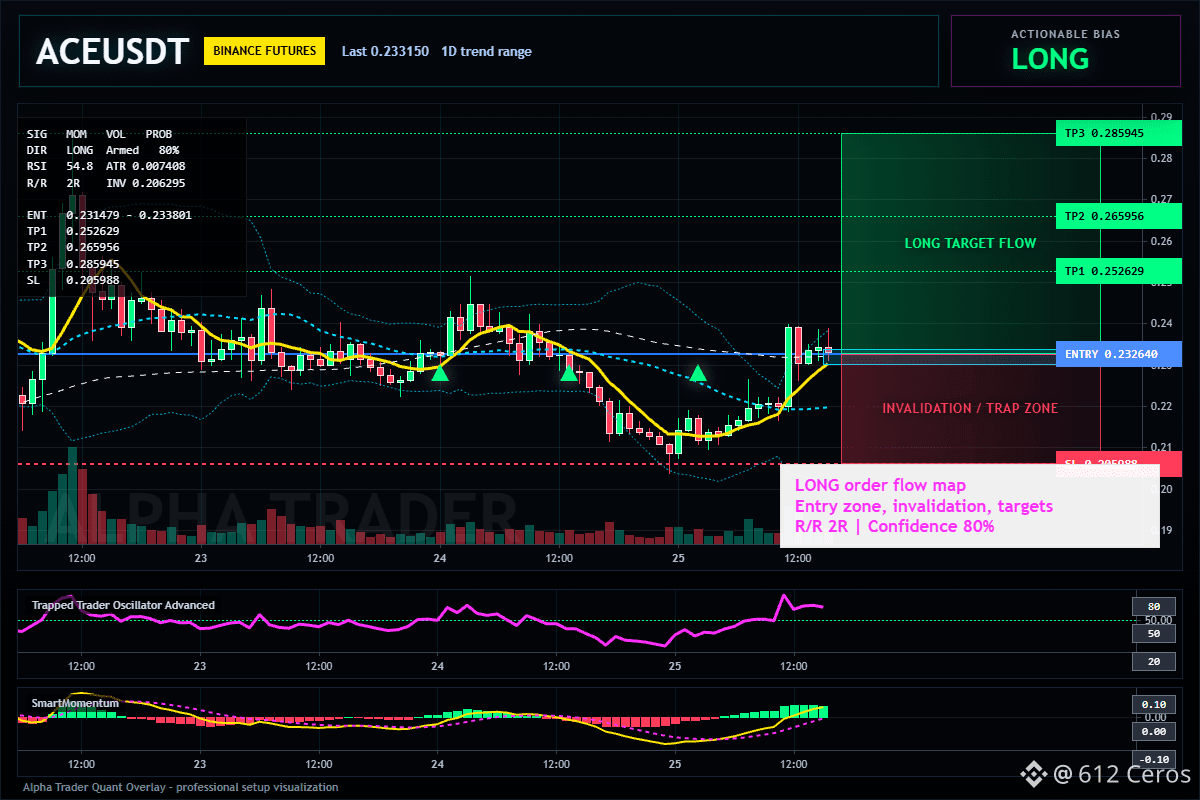
Task: Click the green signal triangle nearest the 24 date label
Action: [439, 372]
